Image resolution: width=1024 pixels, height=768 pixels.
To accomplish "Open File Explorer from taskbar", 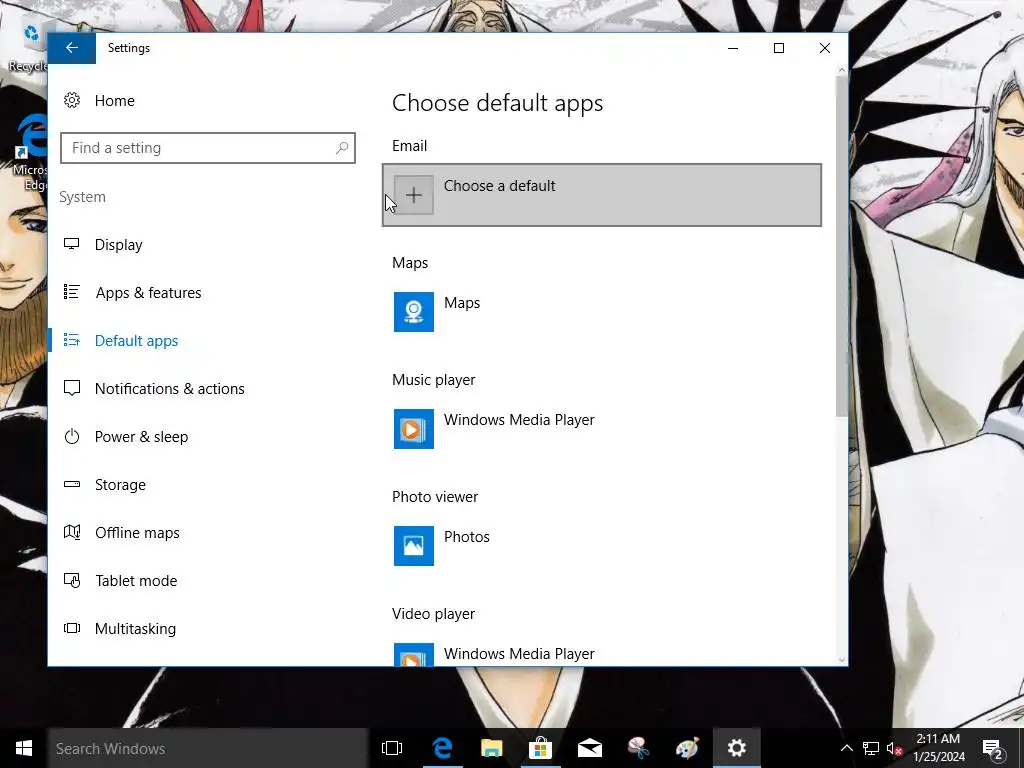I will click(491, 748).
